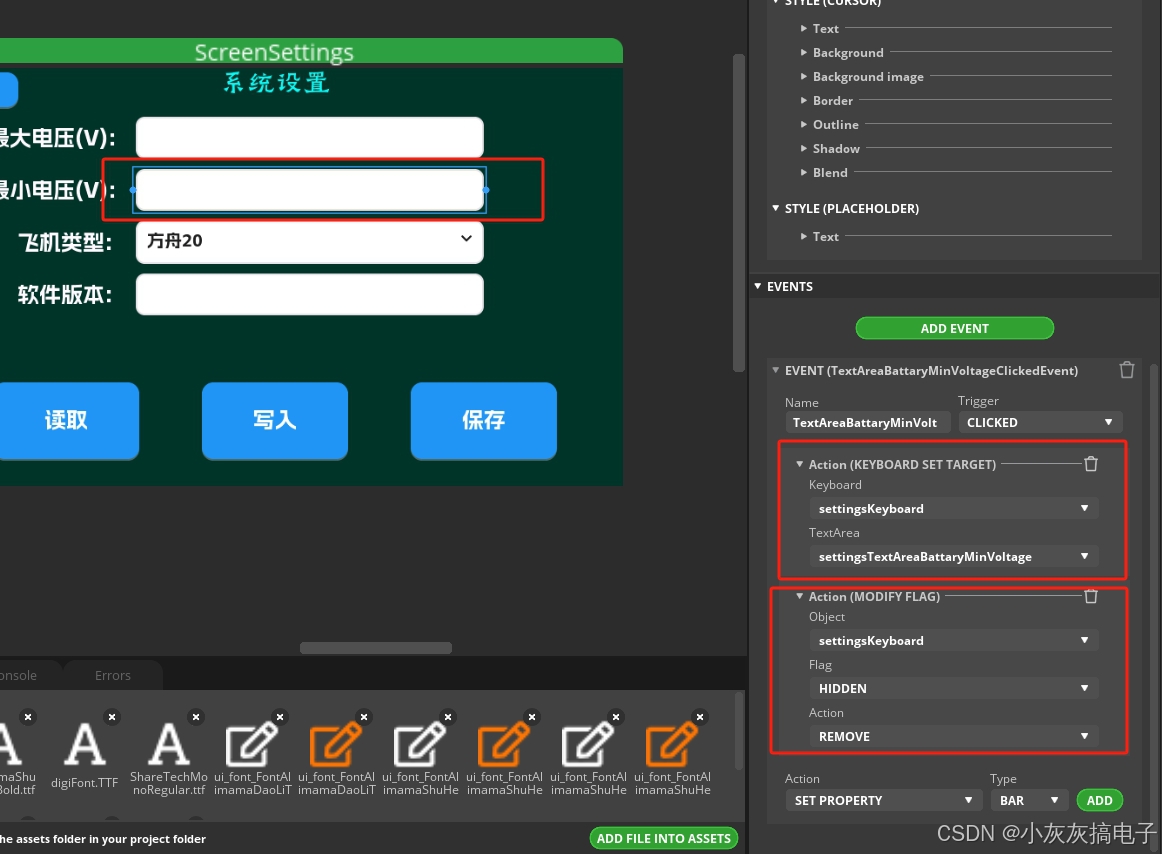Remove digiFont.TTF asset with its x badge

point(112,717)
